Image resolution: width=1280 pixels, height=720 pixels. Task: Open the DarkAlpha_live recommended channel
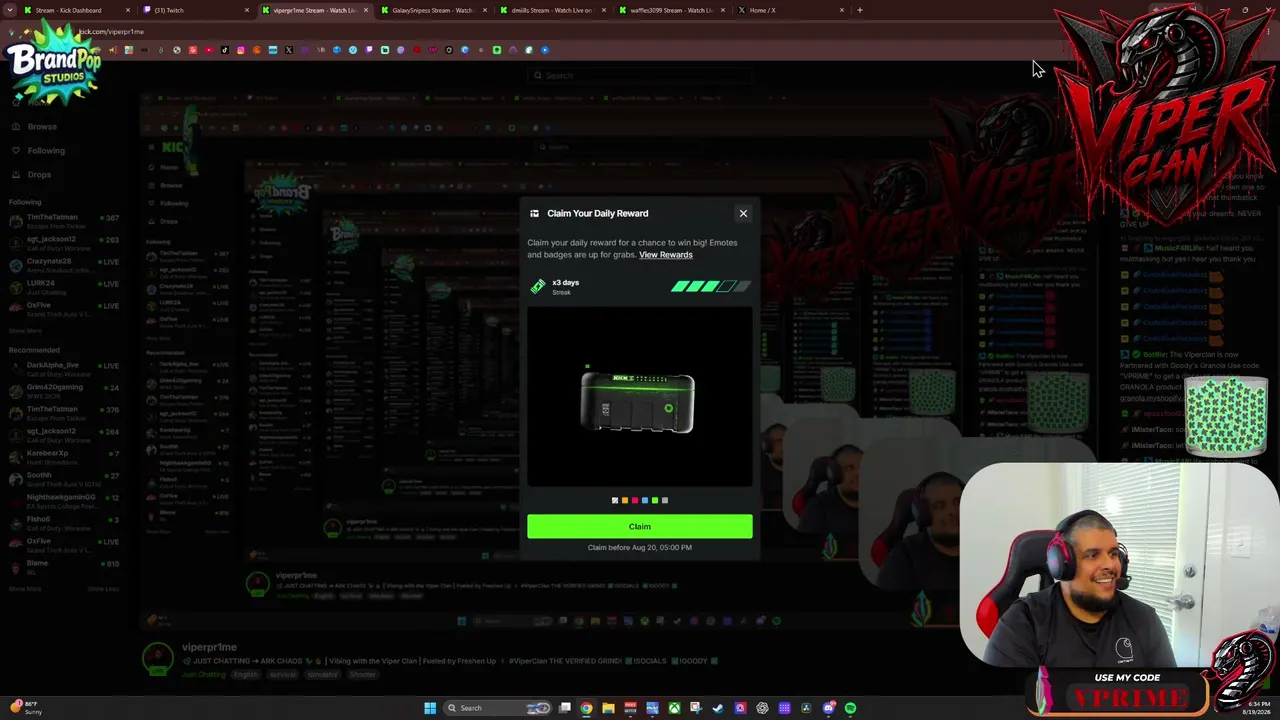(x=63, y=368)
